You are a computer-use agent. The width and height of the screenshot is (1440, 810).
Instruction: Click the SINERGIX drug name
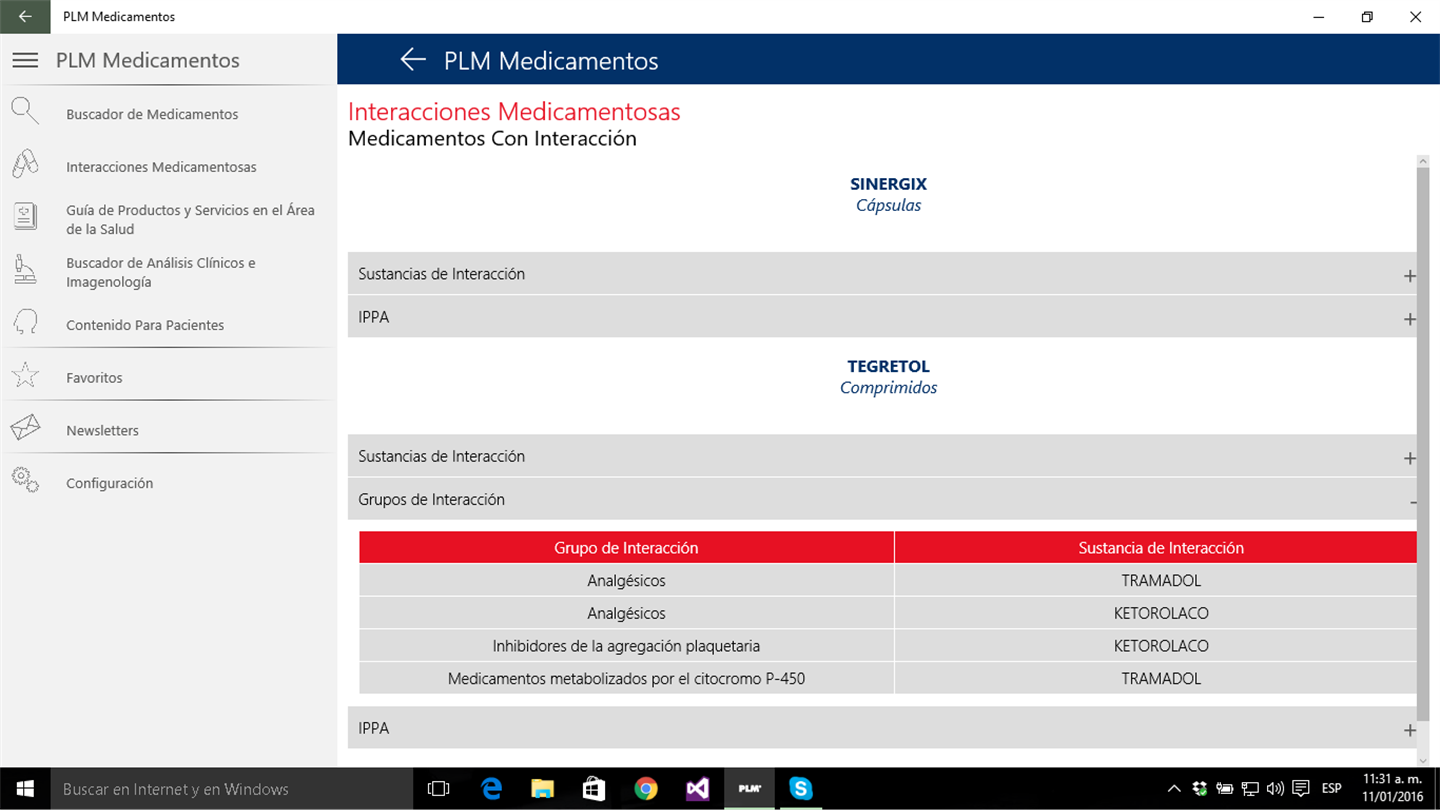click(888, 184)
